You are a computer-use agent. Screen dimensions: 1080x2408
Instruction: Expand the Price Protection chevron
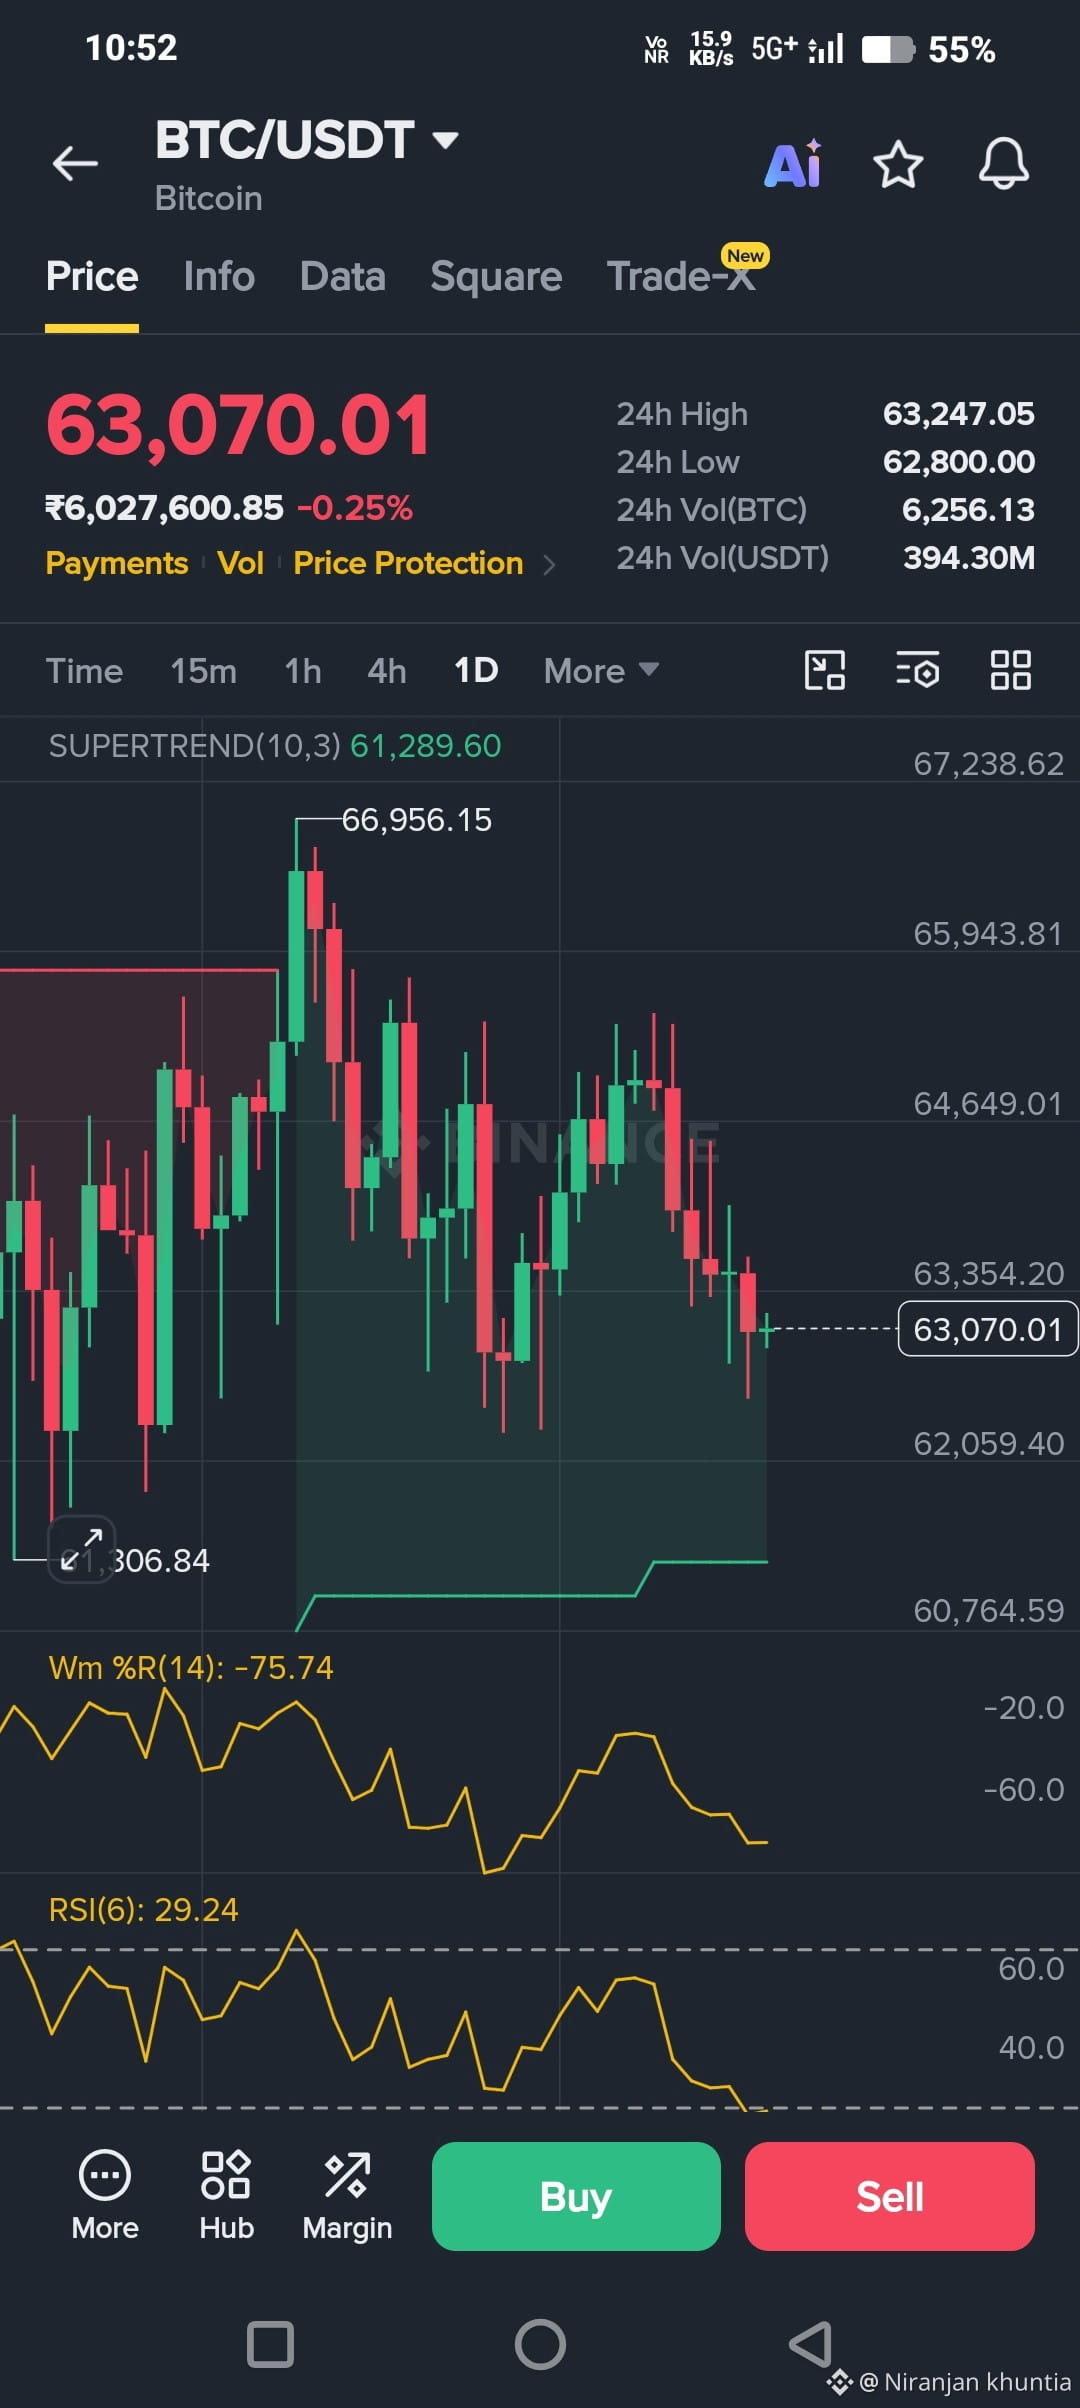[x=548, y=565]
